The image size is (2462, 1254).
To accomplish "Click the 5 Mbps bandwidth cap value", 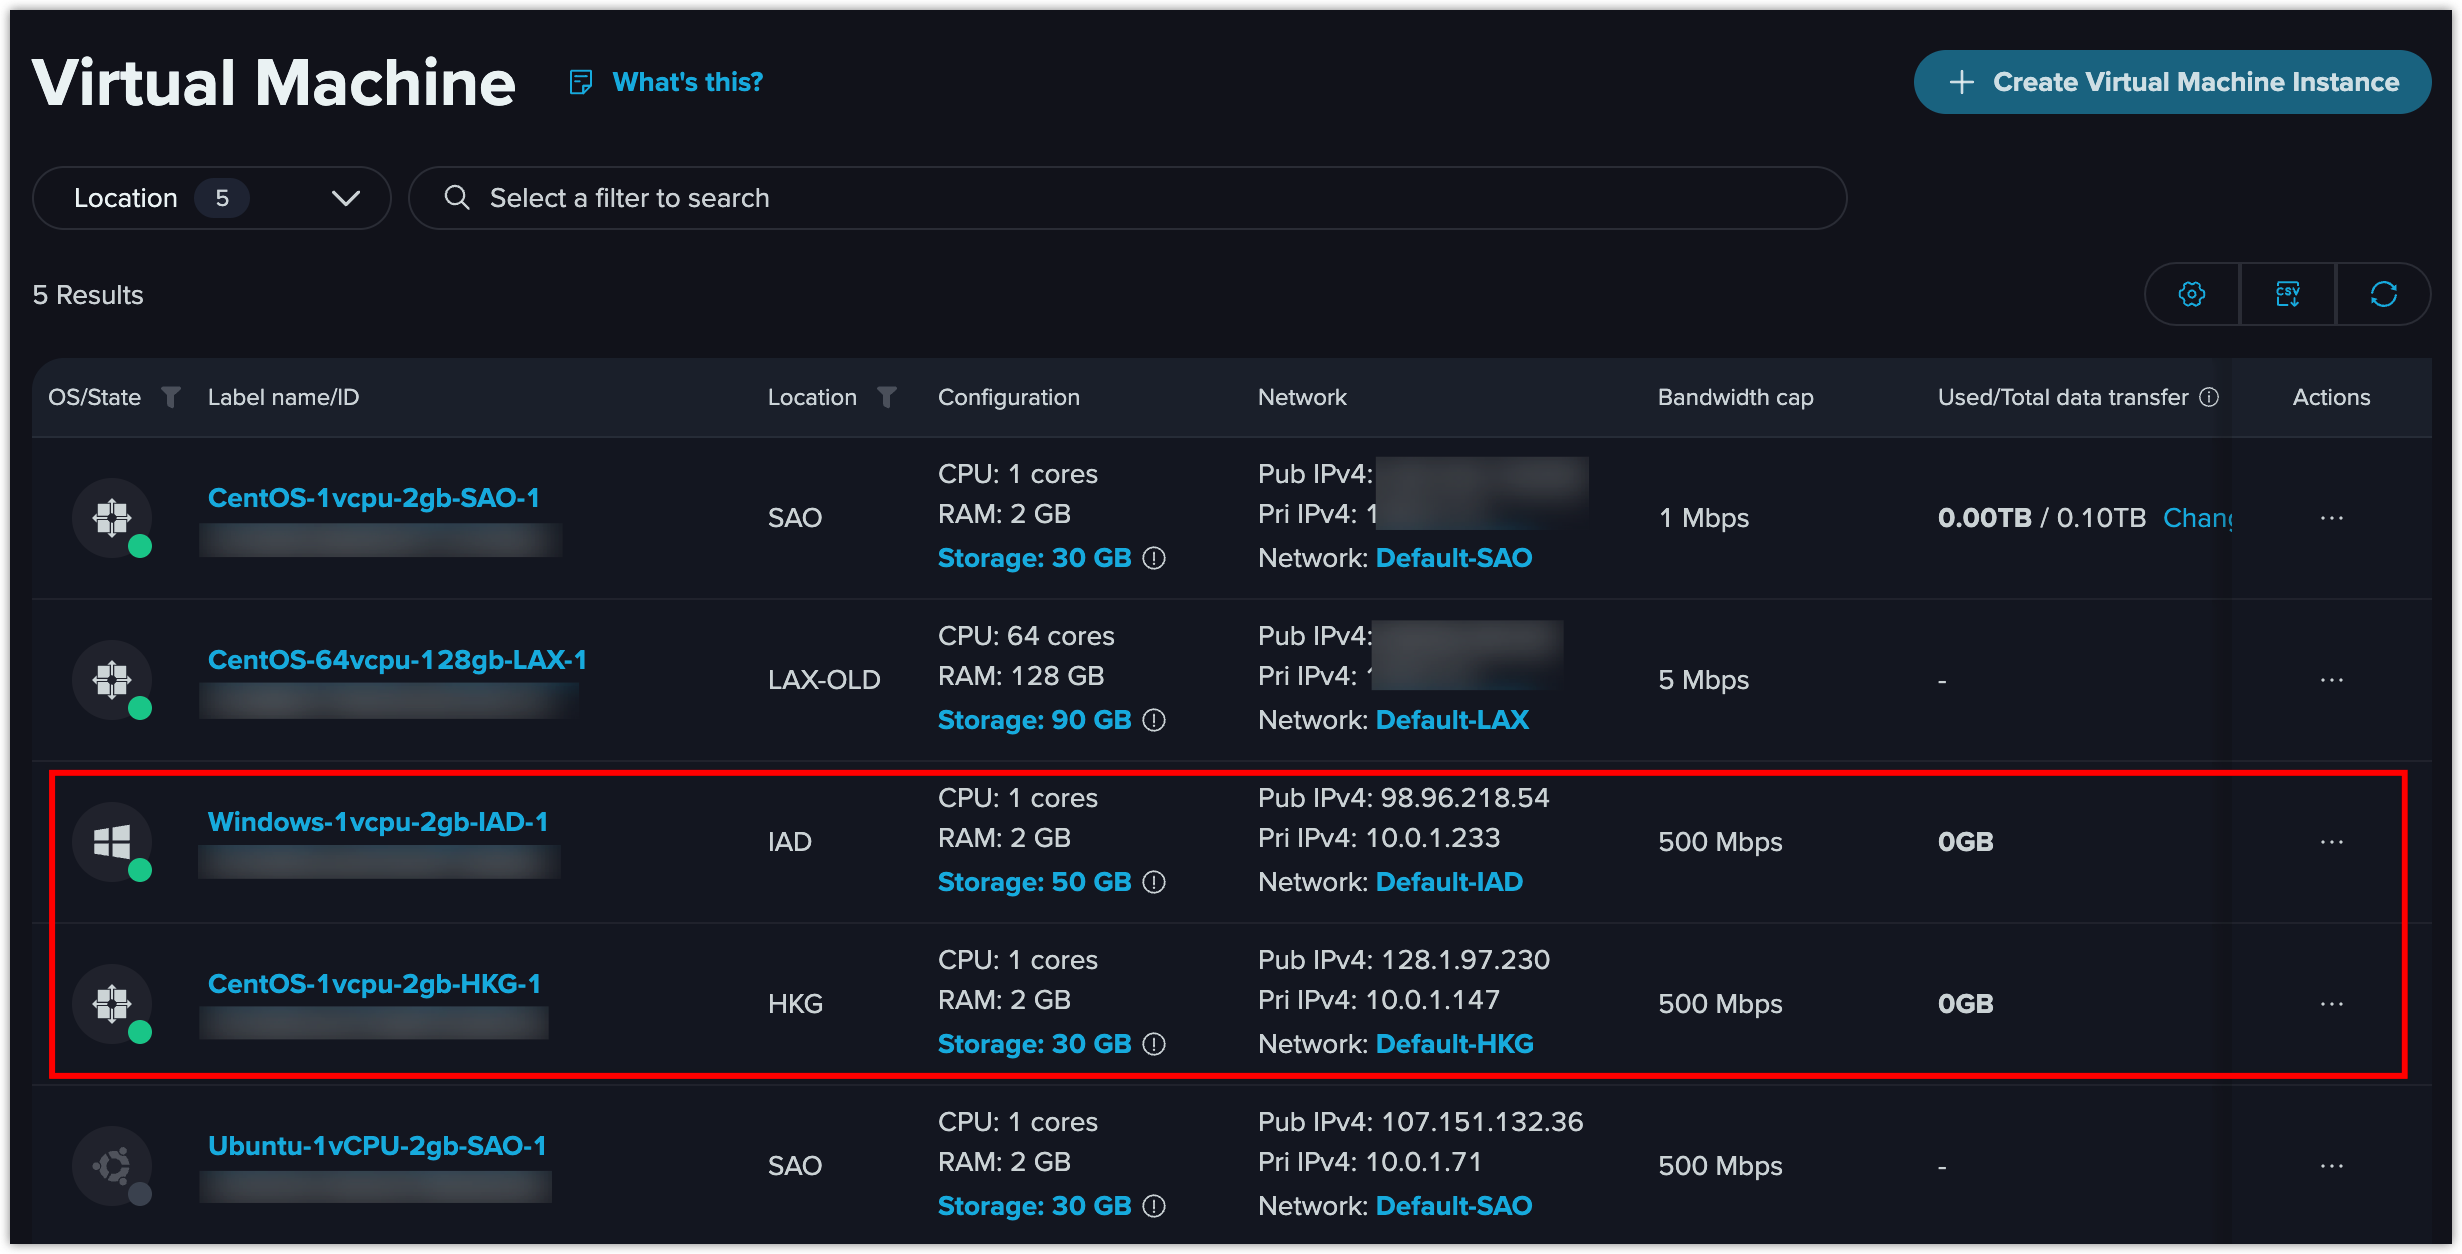I will click(x=1703, y=680).
